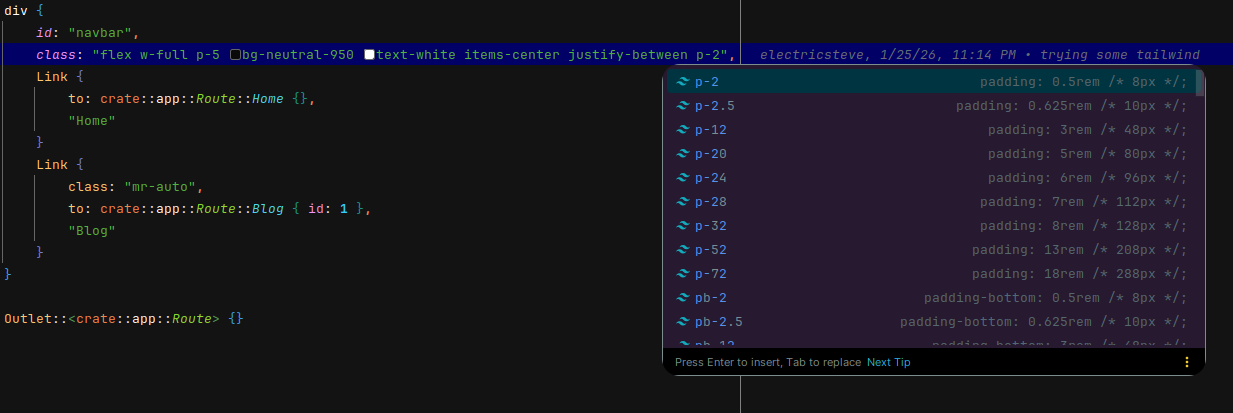The width and height of the screenshot is (1233, 413).
Task: Click the Tailwind icon next to p-32
Action: click(x=683, y=226)
